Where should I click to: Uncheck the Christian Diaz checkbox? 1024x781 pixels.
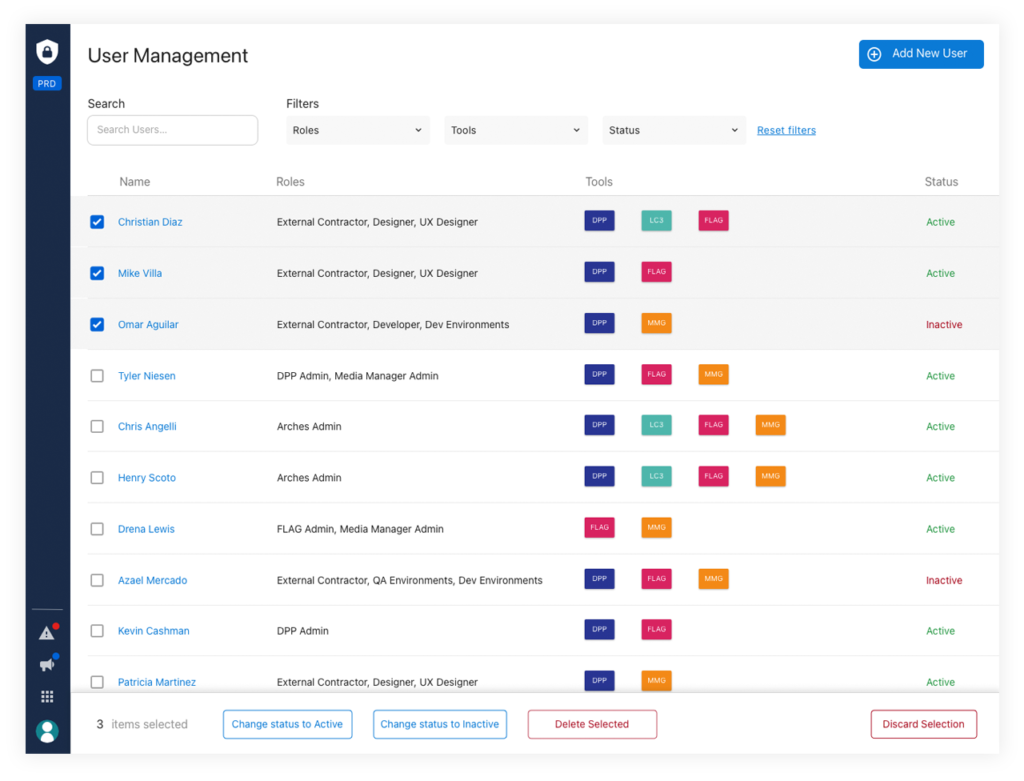[x=97, y=222]
